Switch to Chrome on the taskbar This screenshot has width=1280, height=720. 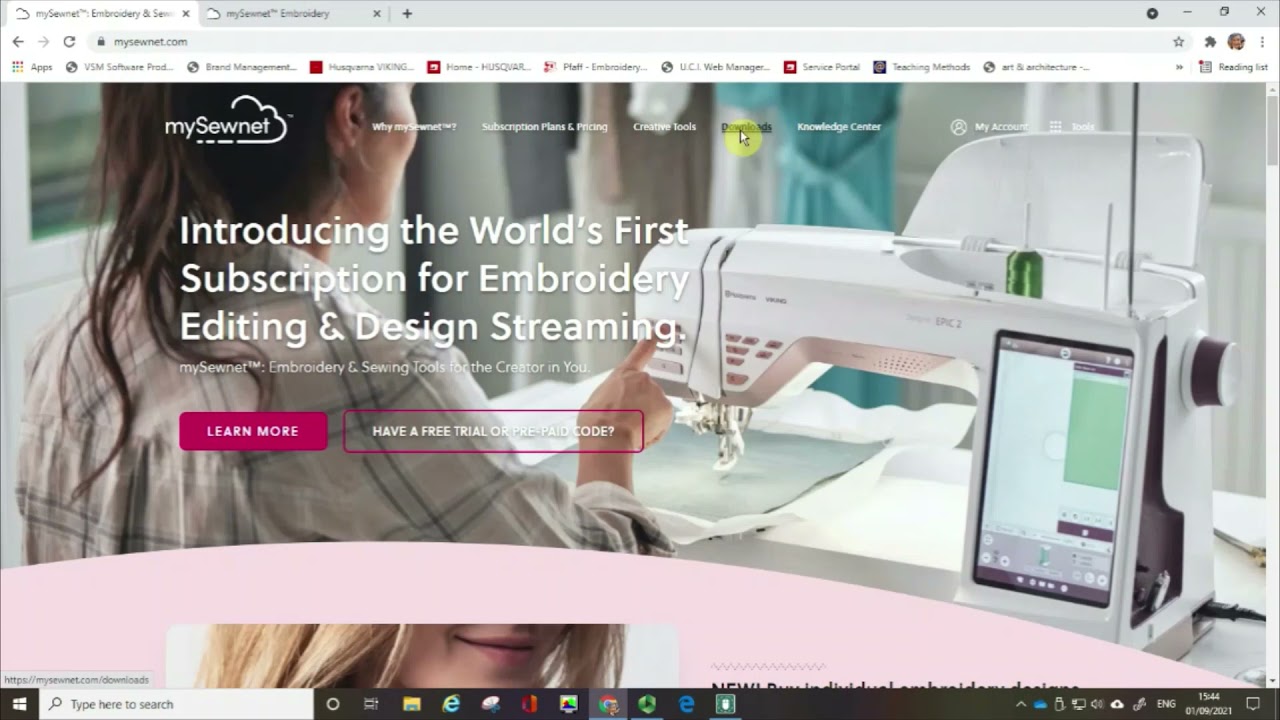608,704
